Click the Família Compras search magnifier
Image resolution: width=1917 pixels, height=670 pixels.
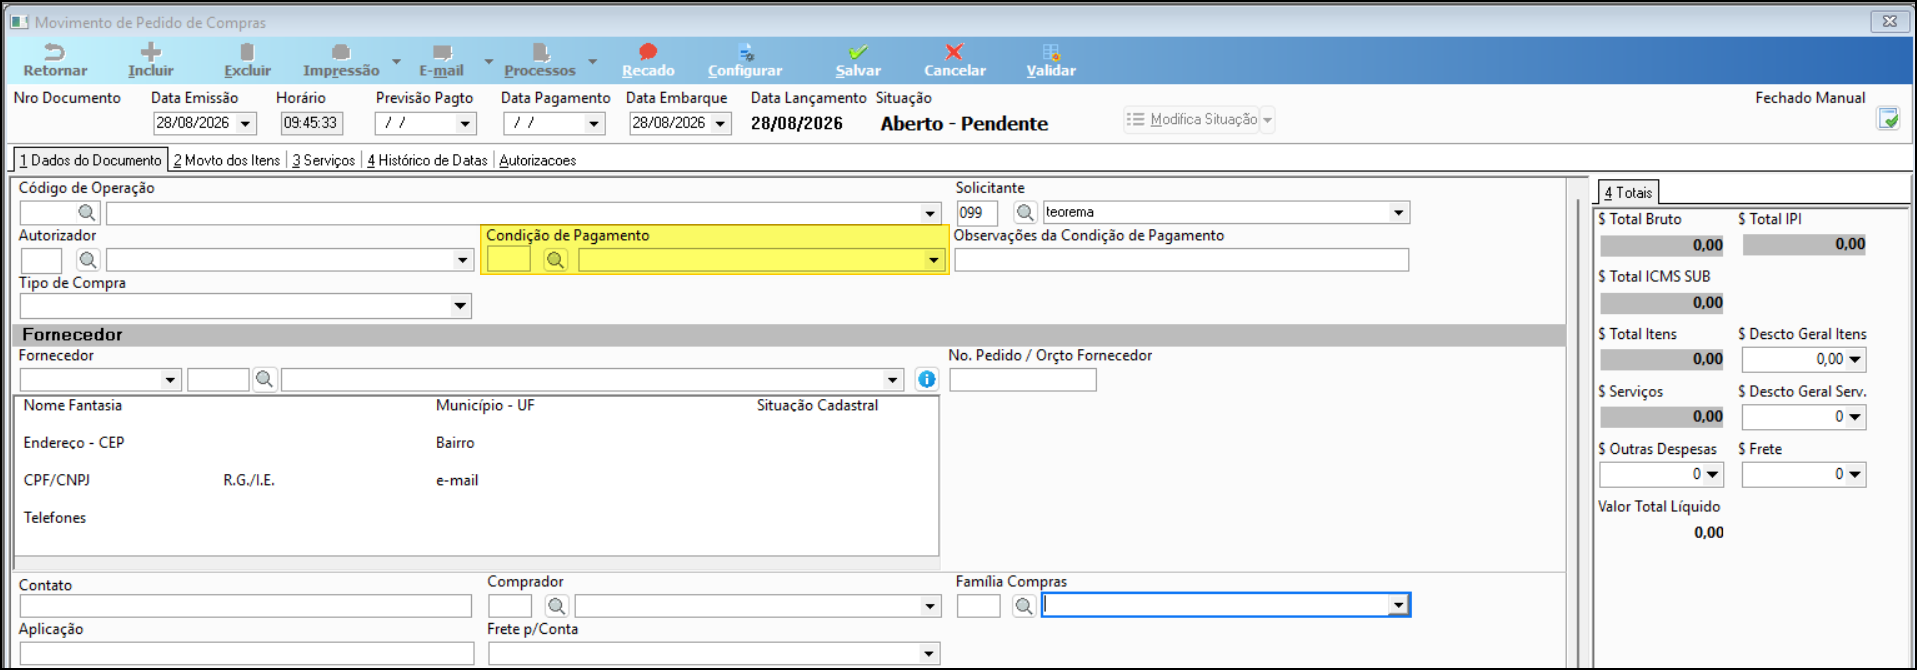[1023, 606]
